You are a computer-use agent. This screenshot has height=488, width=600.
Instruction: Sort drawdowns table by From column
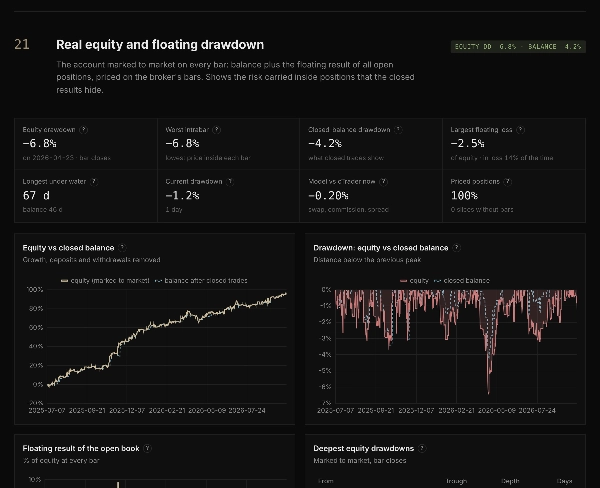coord(326,481)
